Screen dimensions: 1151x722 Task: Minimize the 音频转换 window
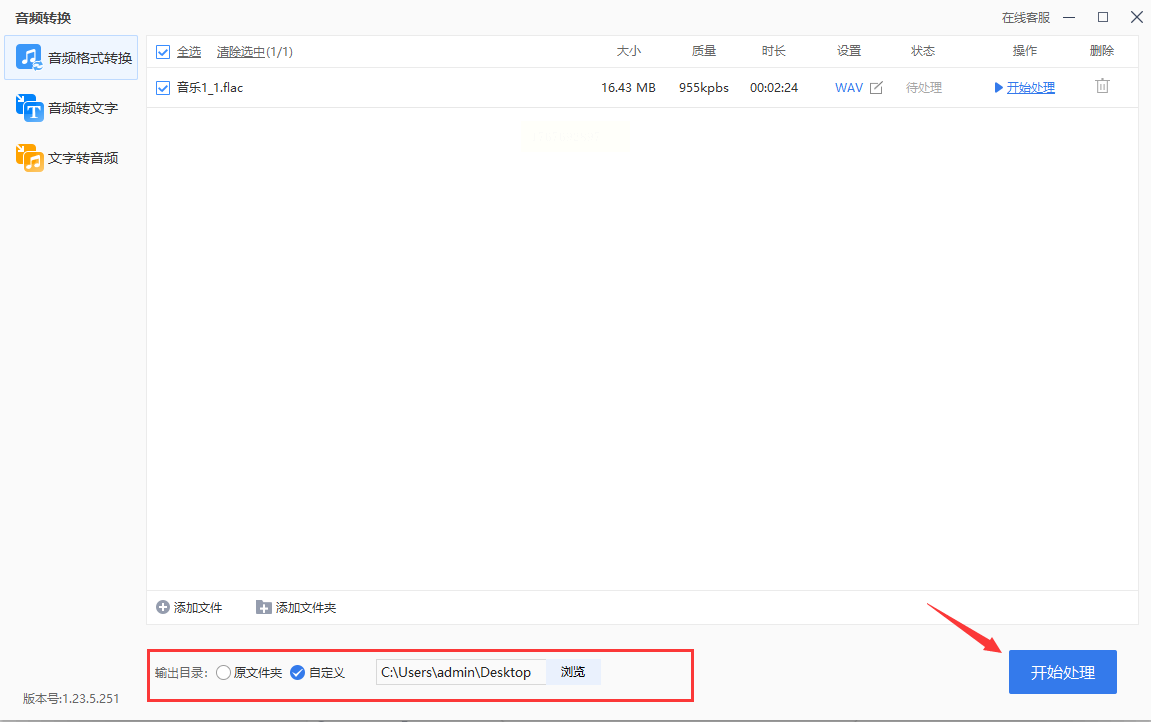1070,17
